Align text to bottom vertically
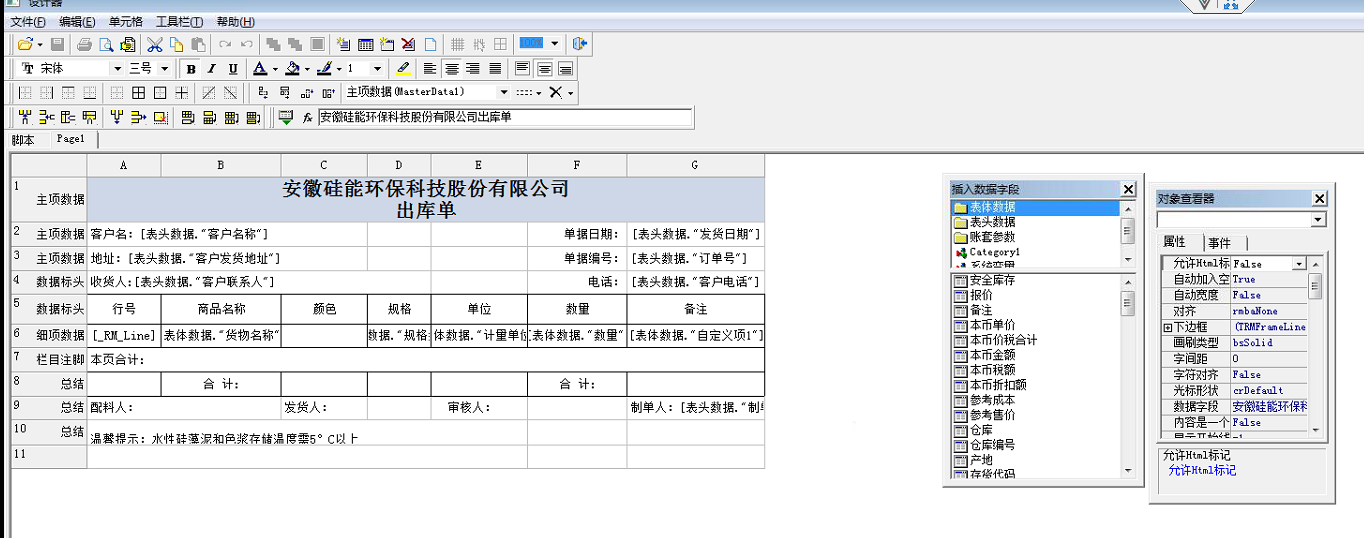The height and width of the screenshot is (538, 1364). [x=565, y=69]
